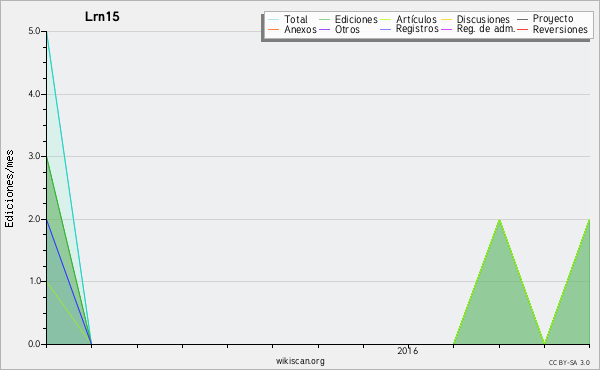Click the Reg. de adm. legend entry
The image size is (600, 370).
click(478, 29)
